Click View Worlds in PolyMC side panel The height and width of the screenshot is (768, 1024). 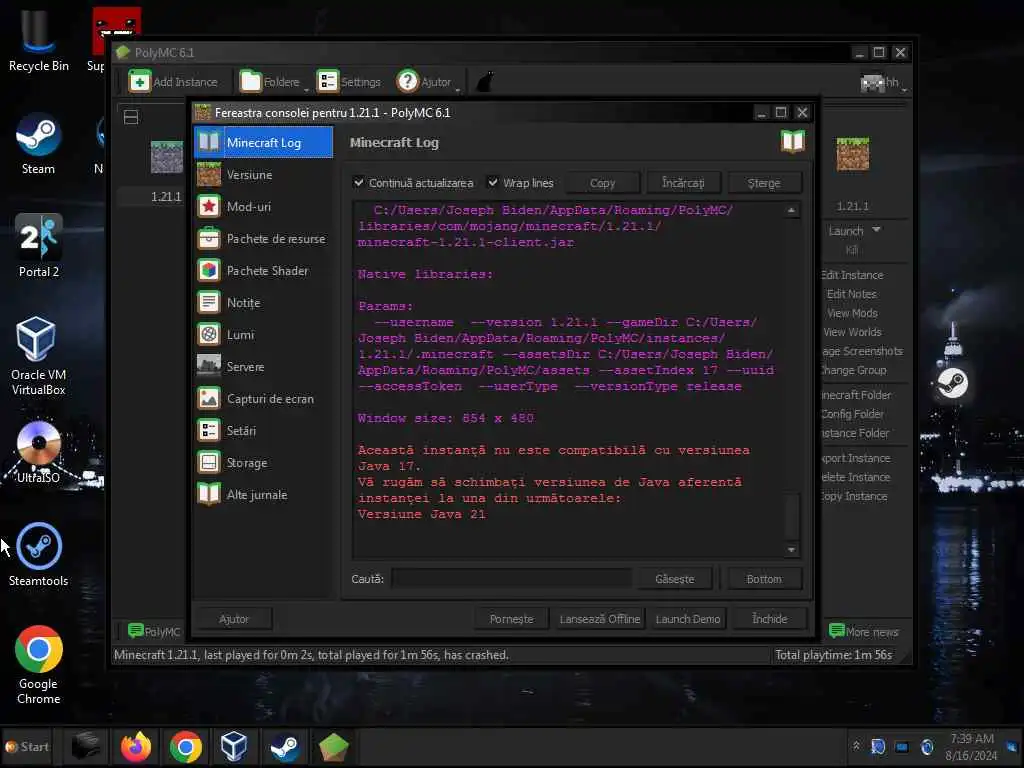coord(852,332)
